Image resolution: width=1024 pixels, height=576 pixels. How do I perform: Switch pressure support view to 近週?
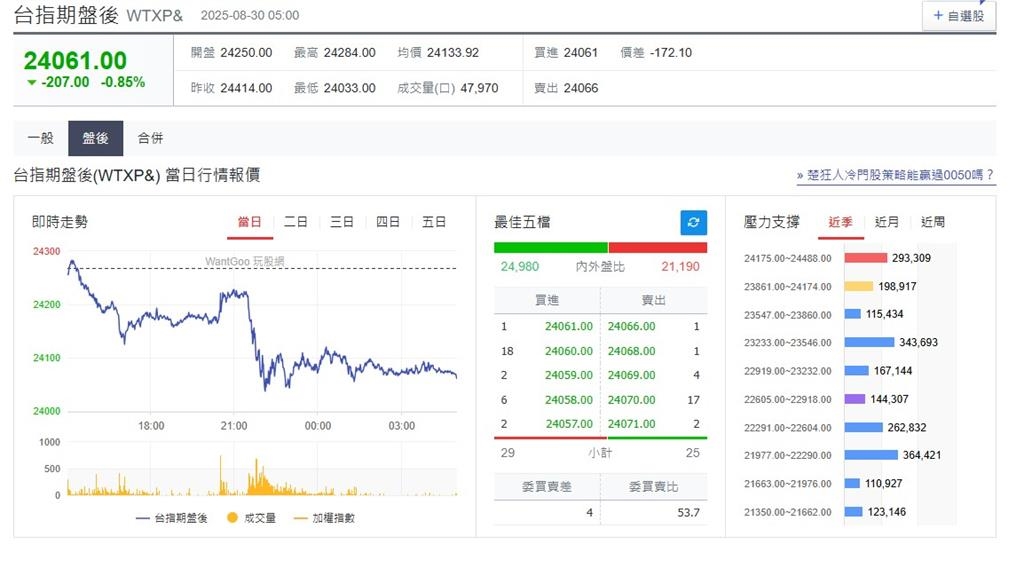[x=932, y=222]
